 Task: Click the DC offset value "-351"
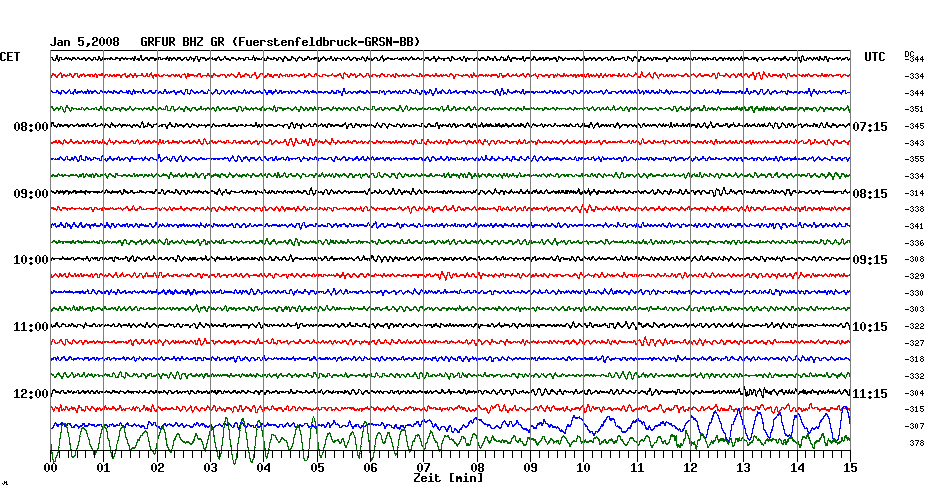(915, 110)
